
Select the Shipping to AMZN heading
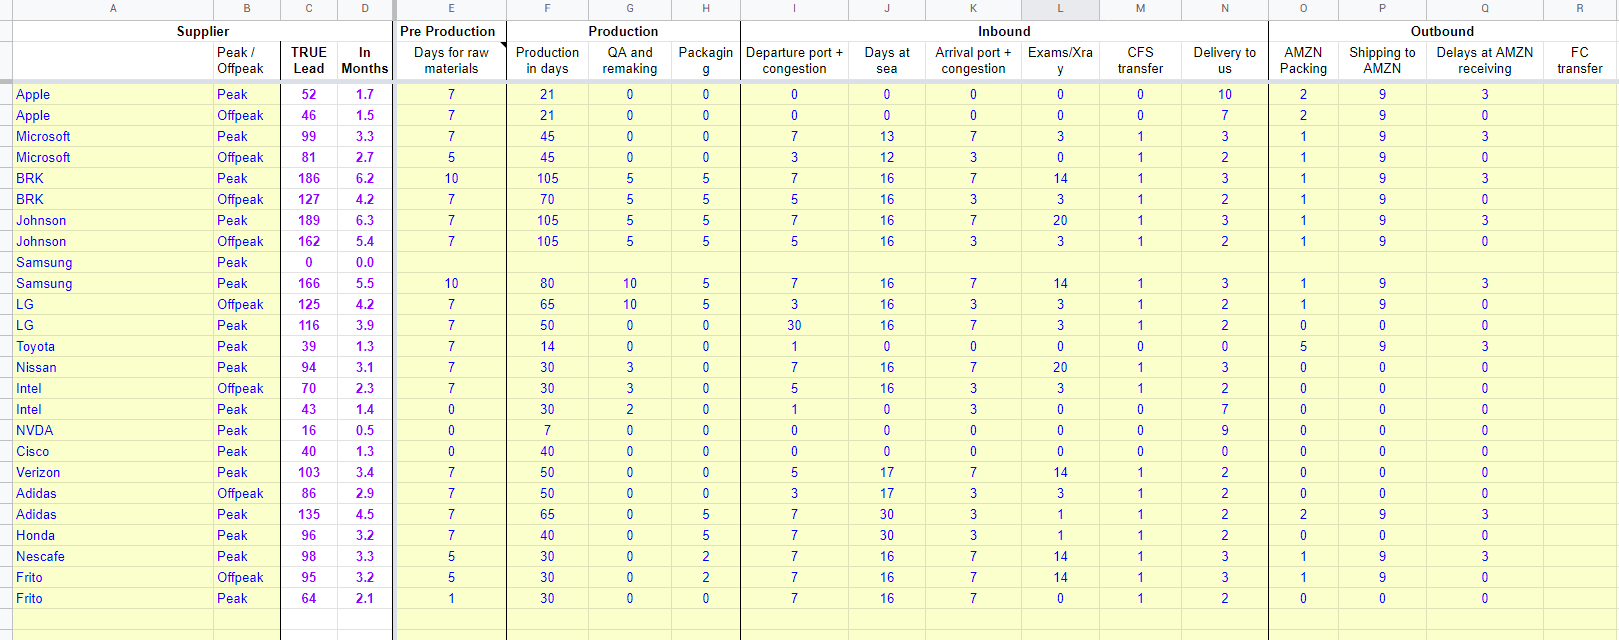[x=1382, y=60]
